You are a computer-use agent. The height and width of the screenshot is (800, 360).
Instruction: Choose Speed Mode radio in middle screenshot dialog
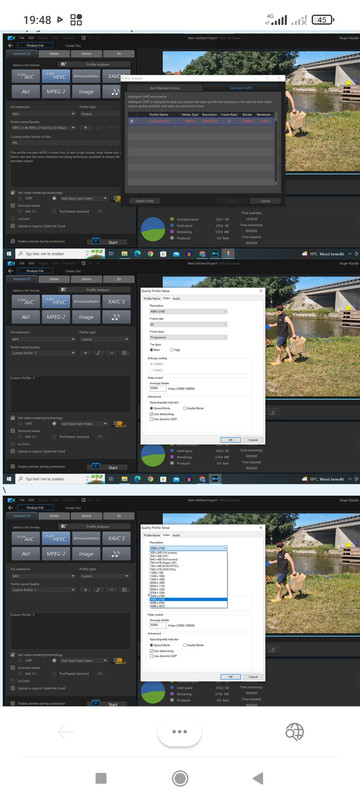pos(151,408)
